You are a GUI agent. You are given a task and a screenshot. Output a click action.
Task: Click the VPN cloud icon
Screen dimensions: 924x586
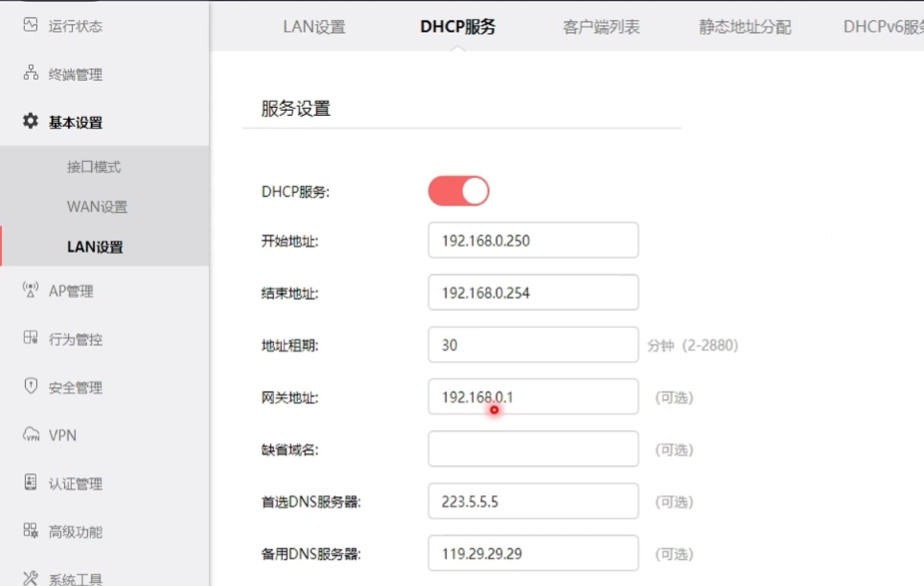click(30, 435)
